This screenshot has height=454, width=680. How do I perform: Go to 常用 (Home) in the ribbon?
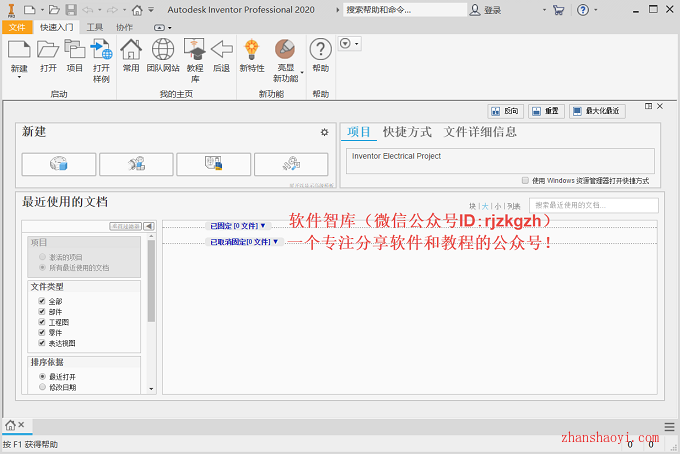(x=131, y=49)
